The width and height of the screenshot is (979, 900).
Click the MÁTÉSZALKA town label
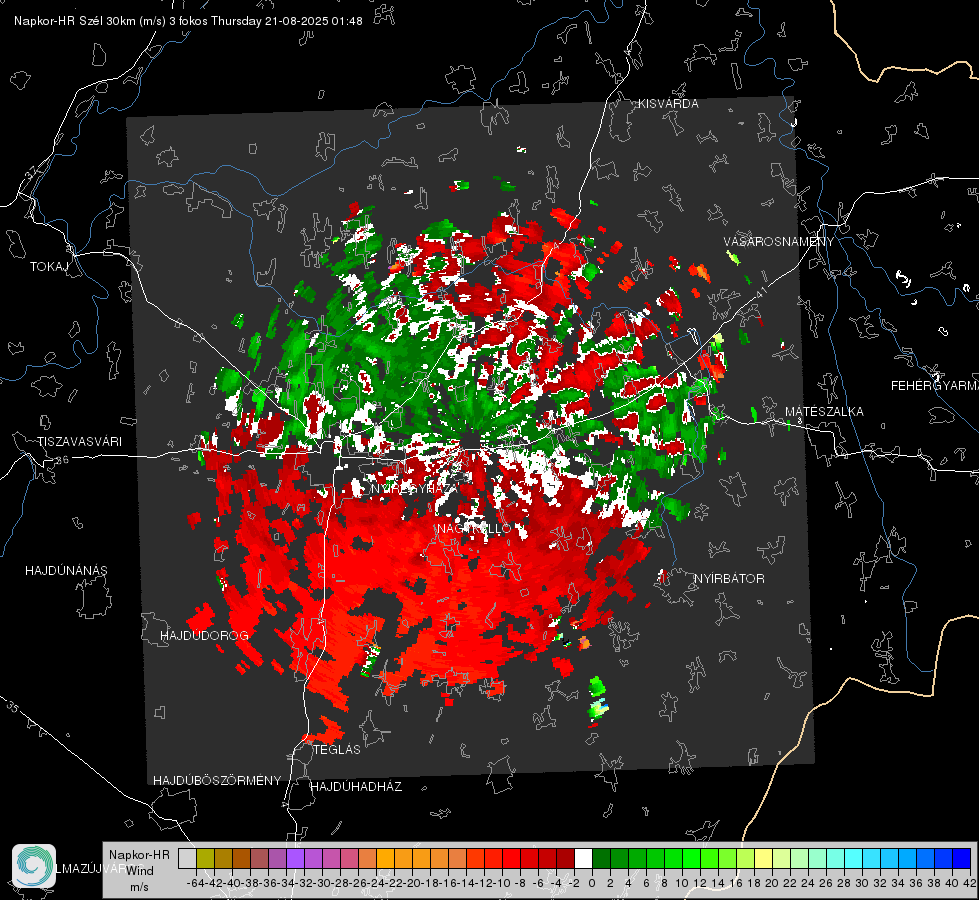pos(824,412)
